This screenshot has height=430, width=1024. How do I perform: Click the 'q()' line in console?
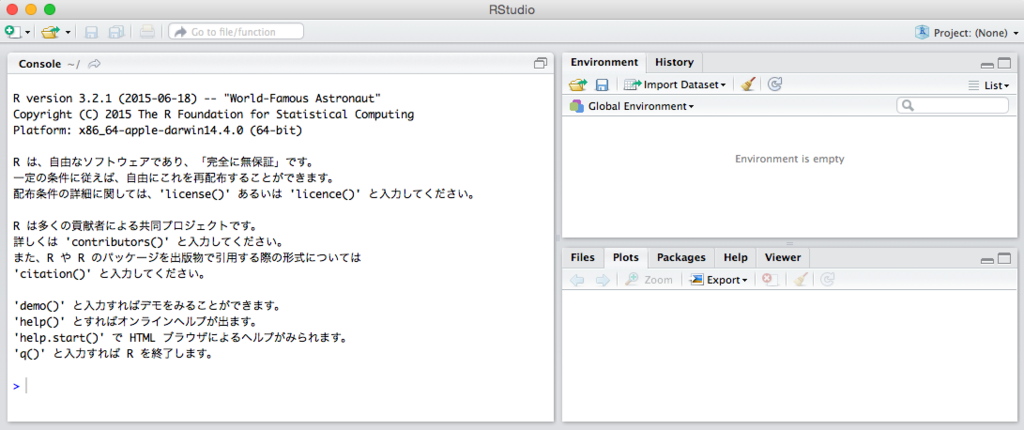[x=113, y=355]
